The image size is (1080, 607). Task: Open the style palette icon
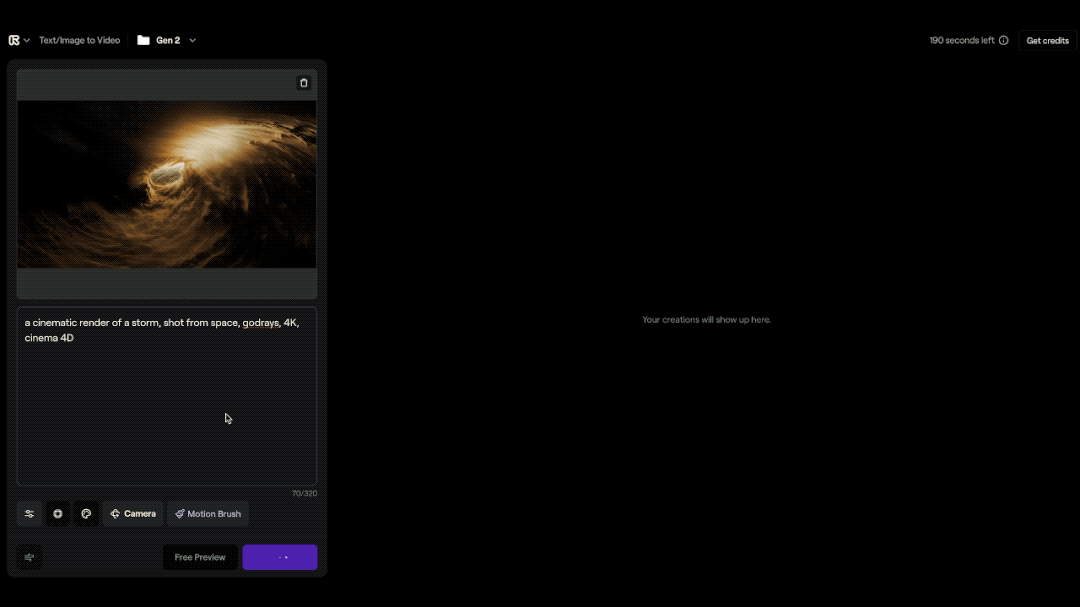pyautogui.click(x=86, y=514)
